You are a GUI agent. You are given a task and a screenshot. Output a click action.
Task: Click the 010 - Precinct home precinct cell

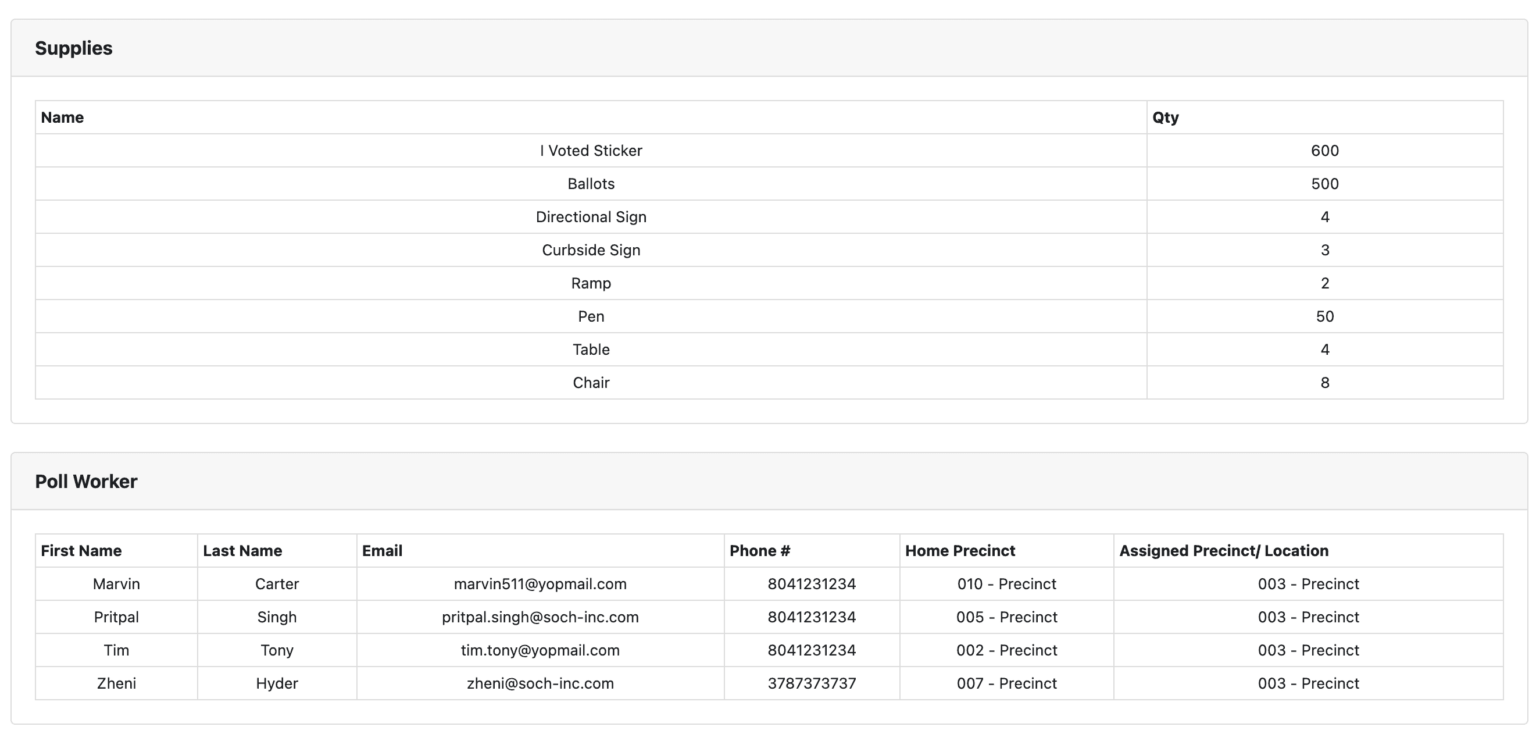click(x=1006, y=584)
